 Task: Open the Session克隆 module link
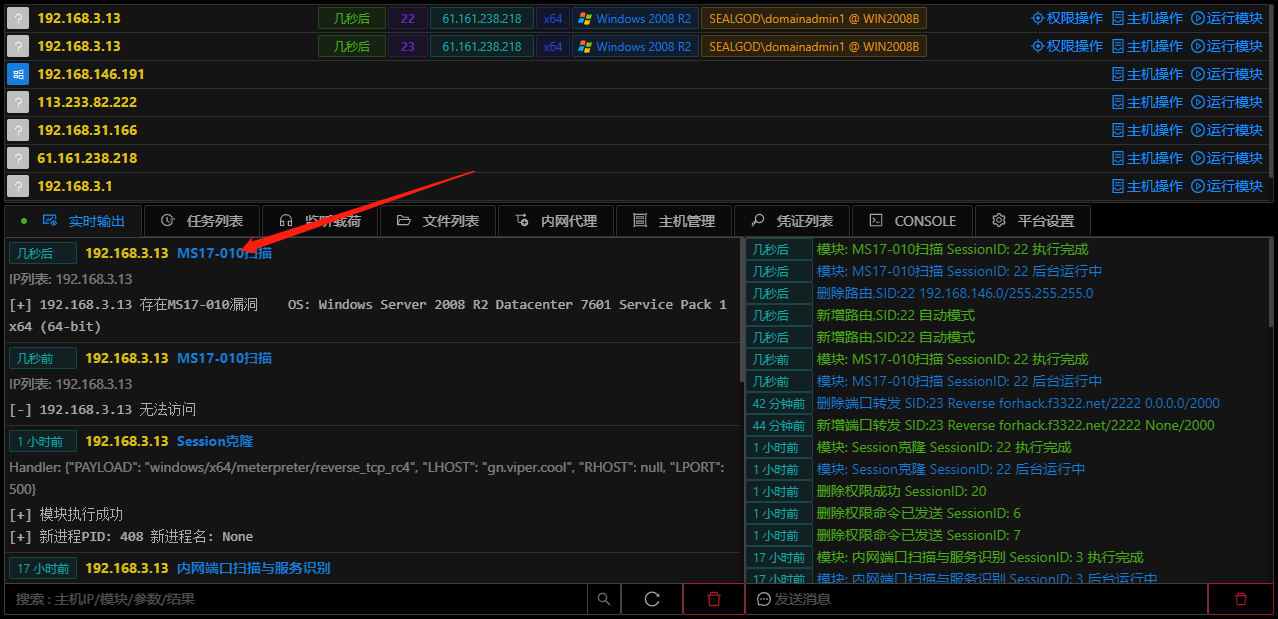(215, 441)
